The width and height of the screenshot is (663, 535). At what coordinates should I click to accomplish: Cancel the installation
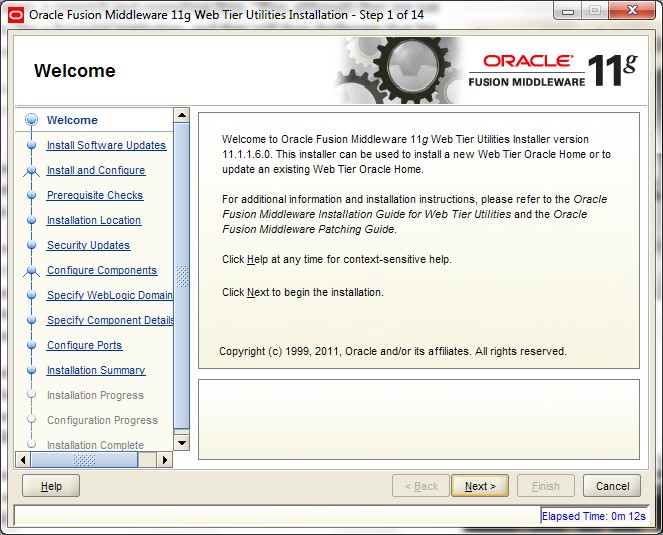(x=612, y=486)
